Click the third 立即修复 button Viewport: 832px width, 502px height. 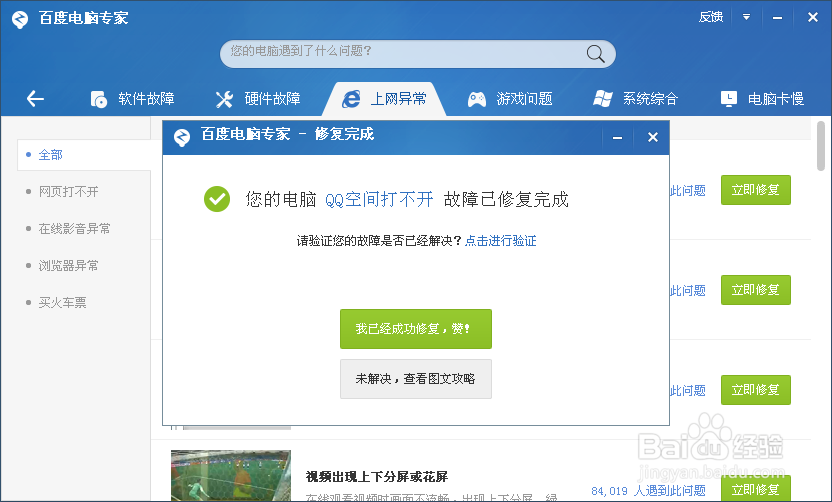[x=756, y=390]
